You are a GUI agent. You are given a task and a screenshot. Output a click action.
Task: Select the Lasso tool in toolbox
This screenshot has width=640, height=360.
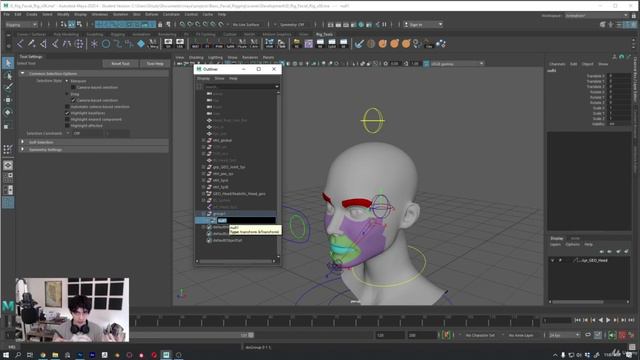click(8, 76)
